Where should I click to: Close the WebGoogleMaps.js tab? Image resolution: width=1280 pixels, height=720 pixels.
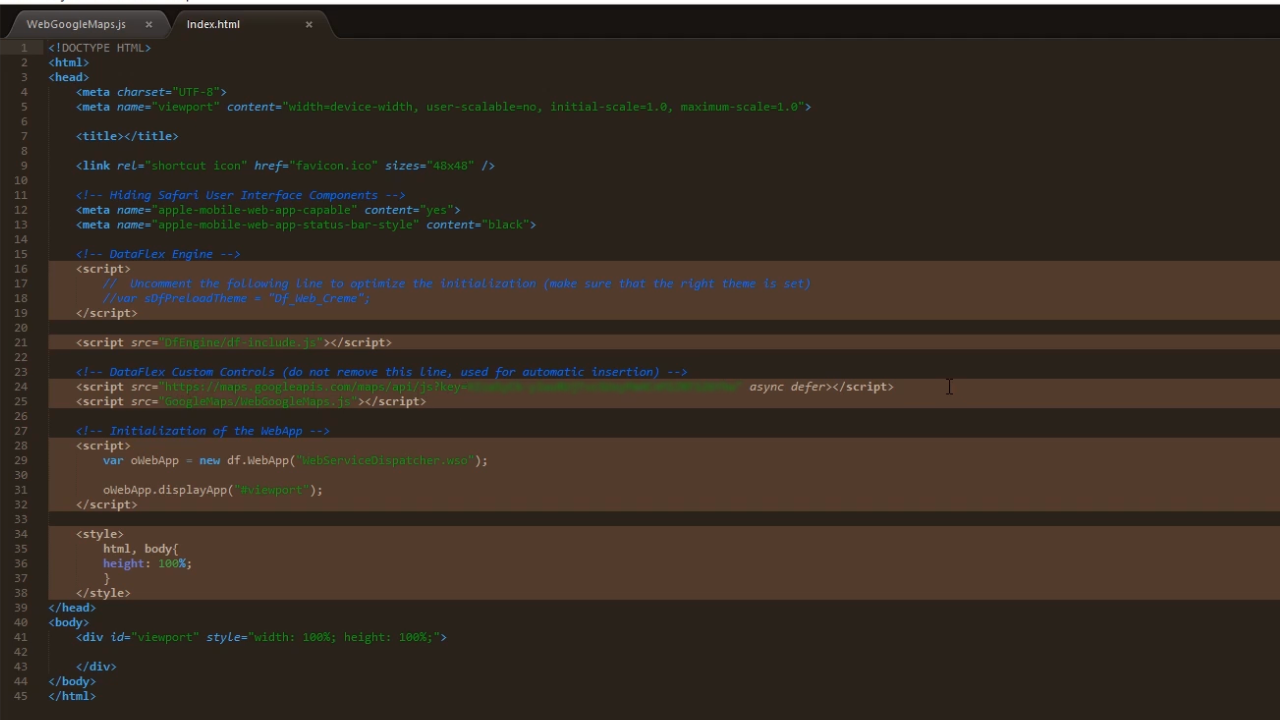point(149,24)
